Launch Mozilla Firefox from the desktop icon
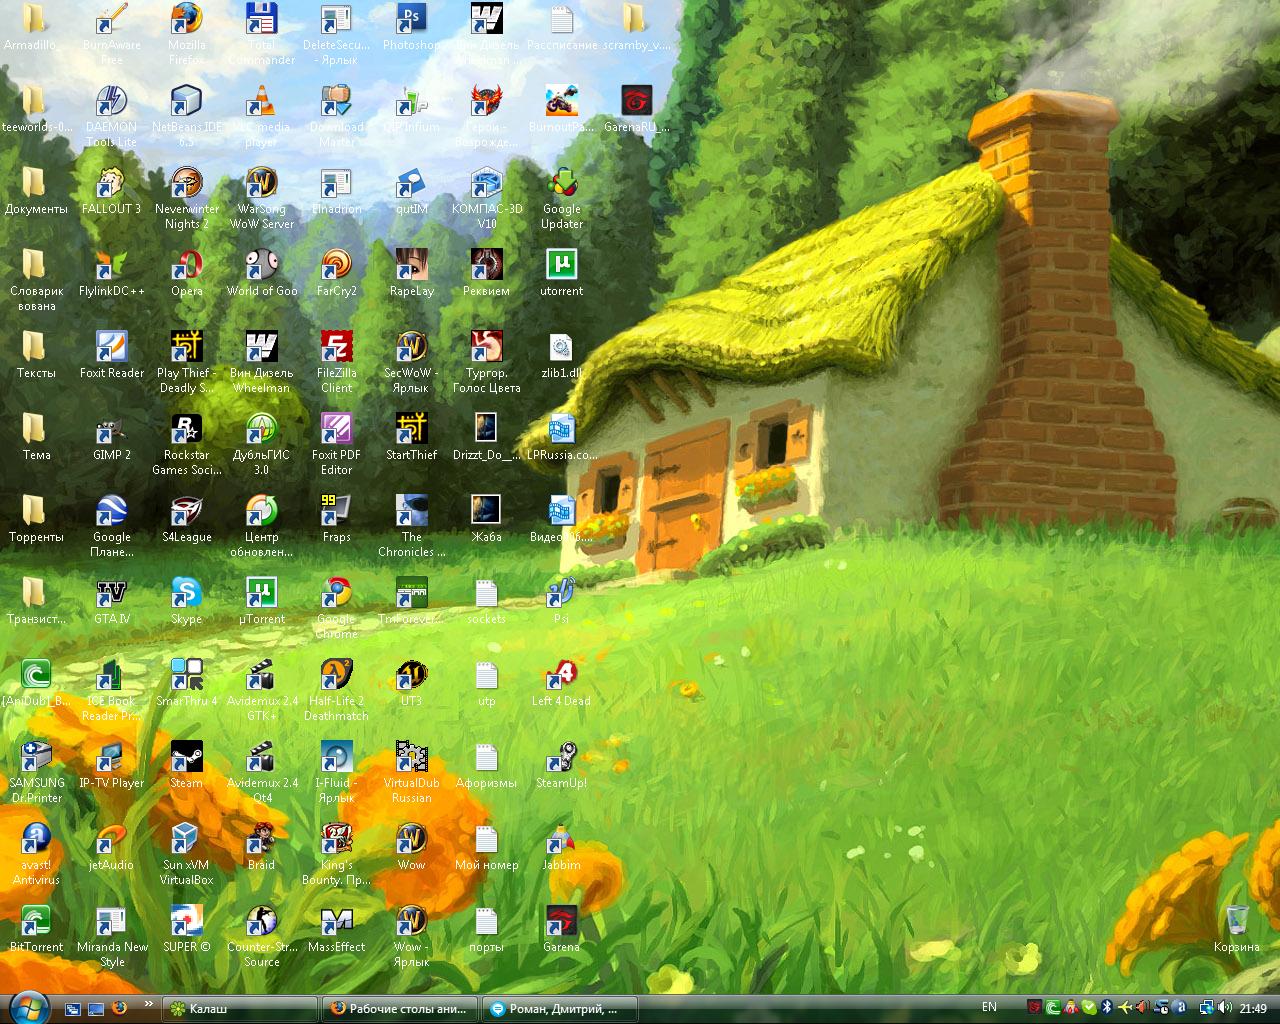Screen dimensions: 1280x1024 point(187,34)
